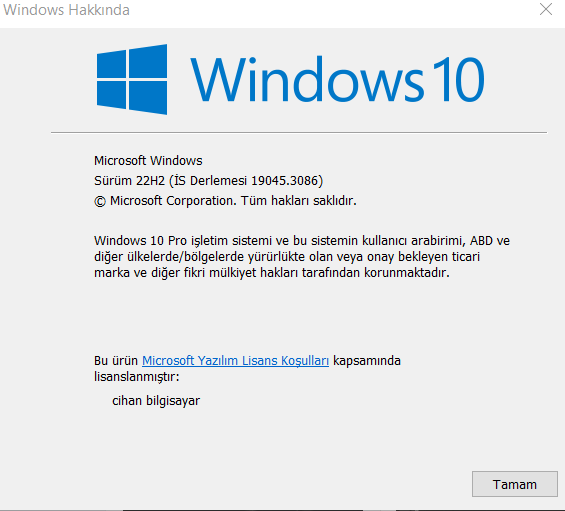Image resolution: width=565 pixels, height=511 pixels.
Task: Click the number 10 in the banner
Action: tap(458, 79)
